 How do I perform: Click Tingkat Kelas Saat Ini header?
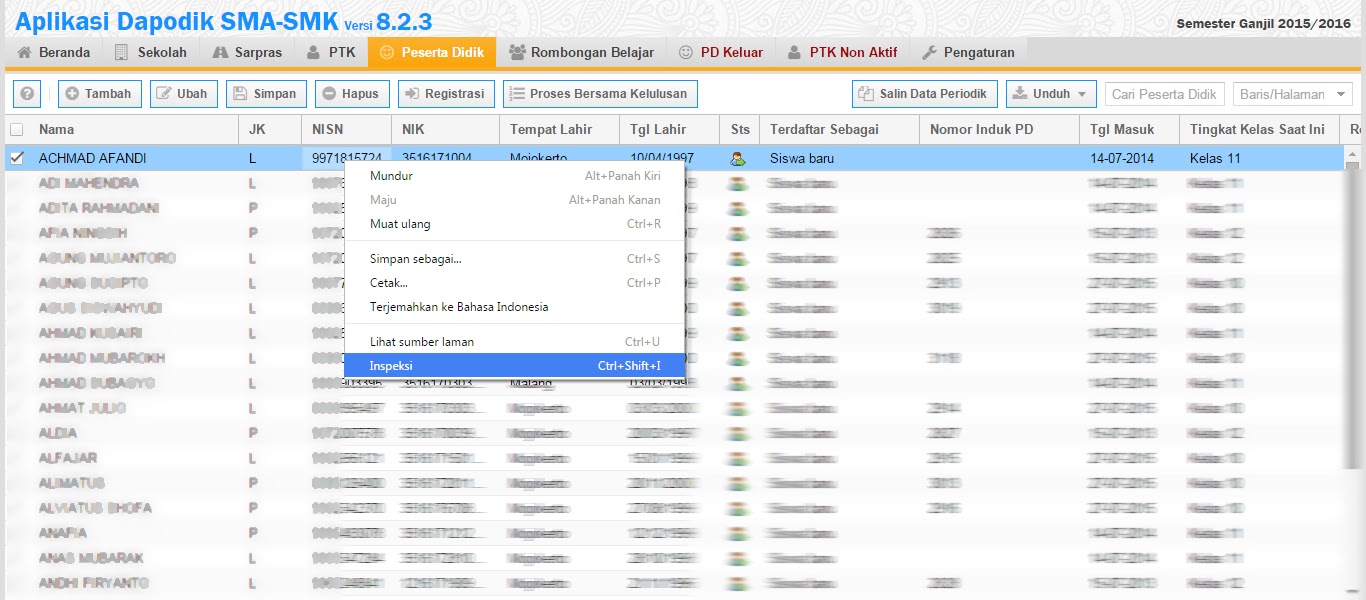1259,129
